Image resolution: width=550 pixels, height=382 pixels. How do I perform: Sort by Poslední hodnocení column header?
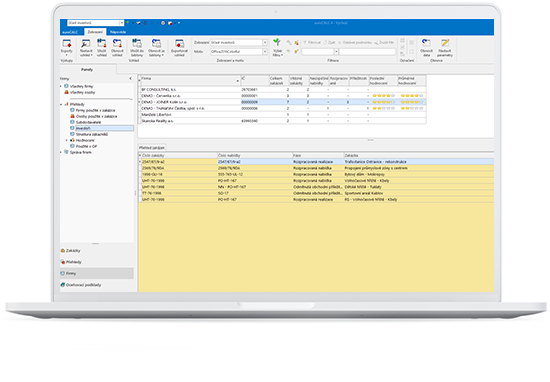[383, 81]
